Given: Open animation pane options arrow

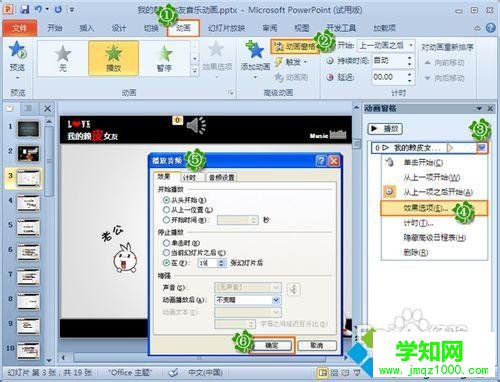Looking at the screenshot, I should [479, 108].
